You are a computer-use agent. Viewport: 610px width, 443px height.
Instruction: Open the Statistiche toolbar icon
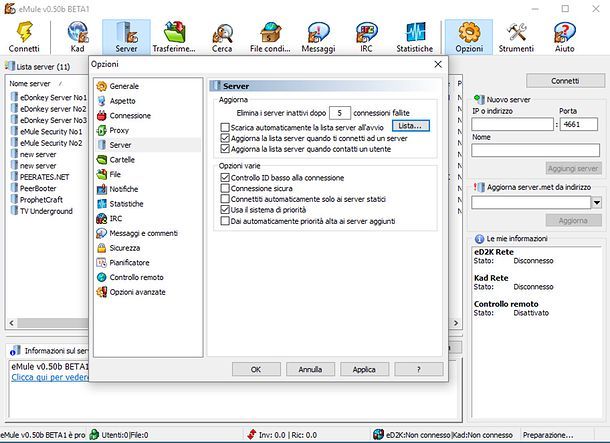(414, 37)
